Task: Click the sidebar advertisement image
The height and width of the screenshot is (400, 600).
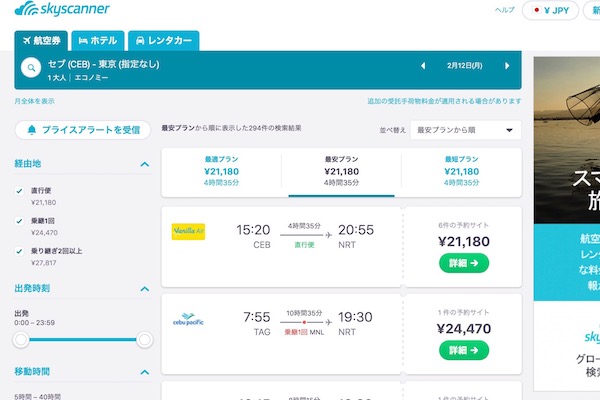Action: [x=567, y=140]
